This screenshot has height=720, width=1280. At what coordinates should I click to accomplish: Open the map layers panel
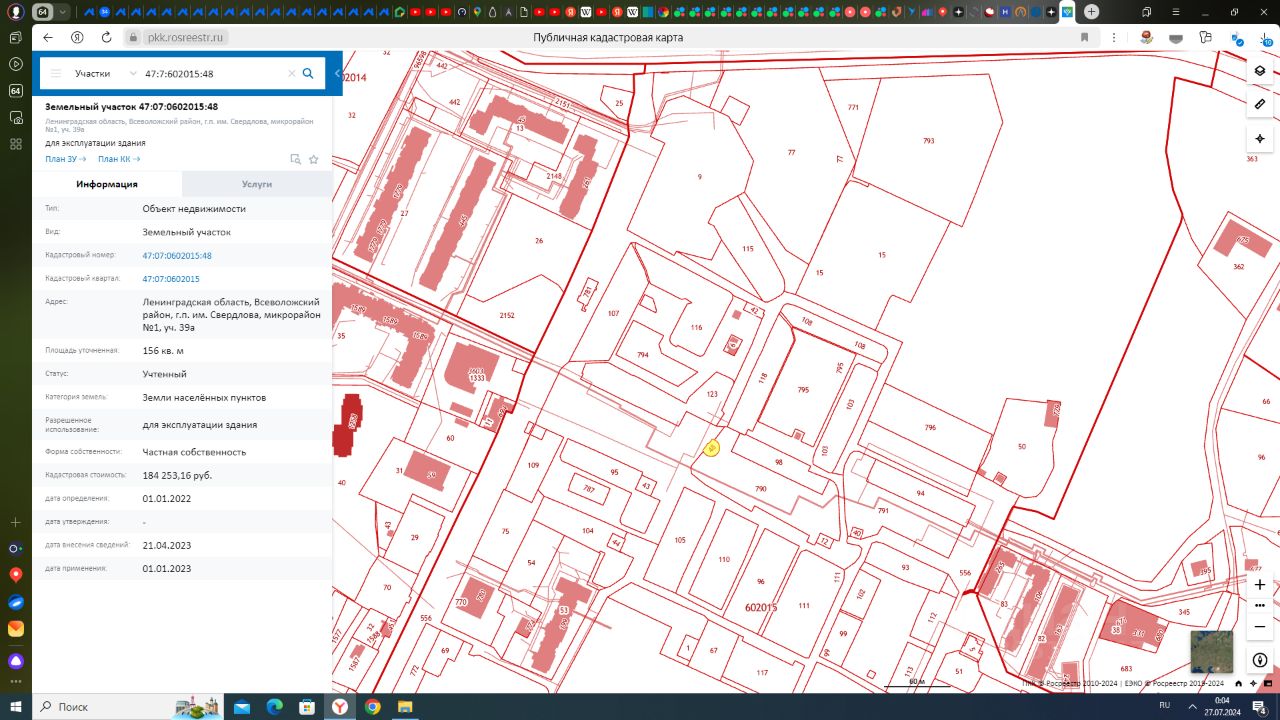click(x=1259, y=71)
